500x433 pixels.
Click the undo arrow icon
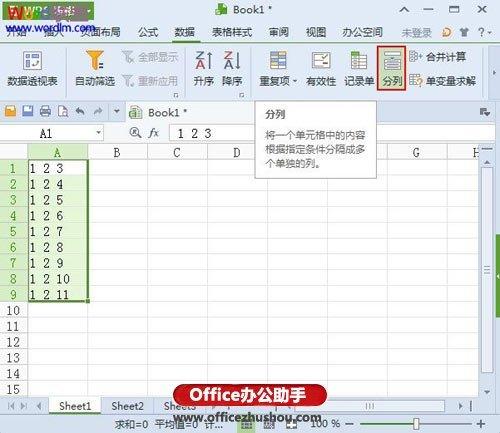80,111
